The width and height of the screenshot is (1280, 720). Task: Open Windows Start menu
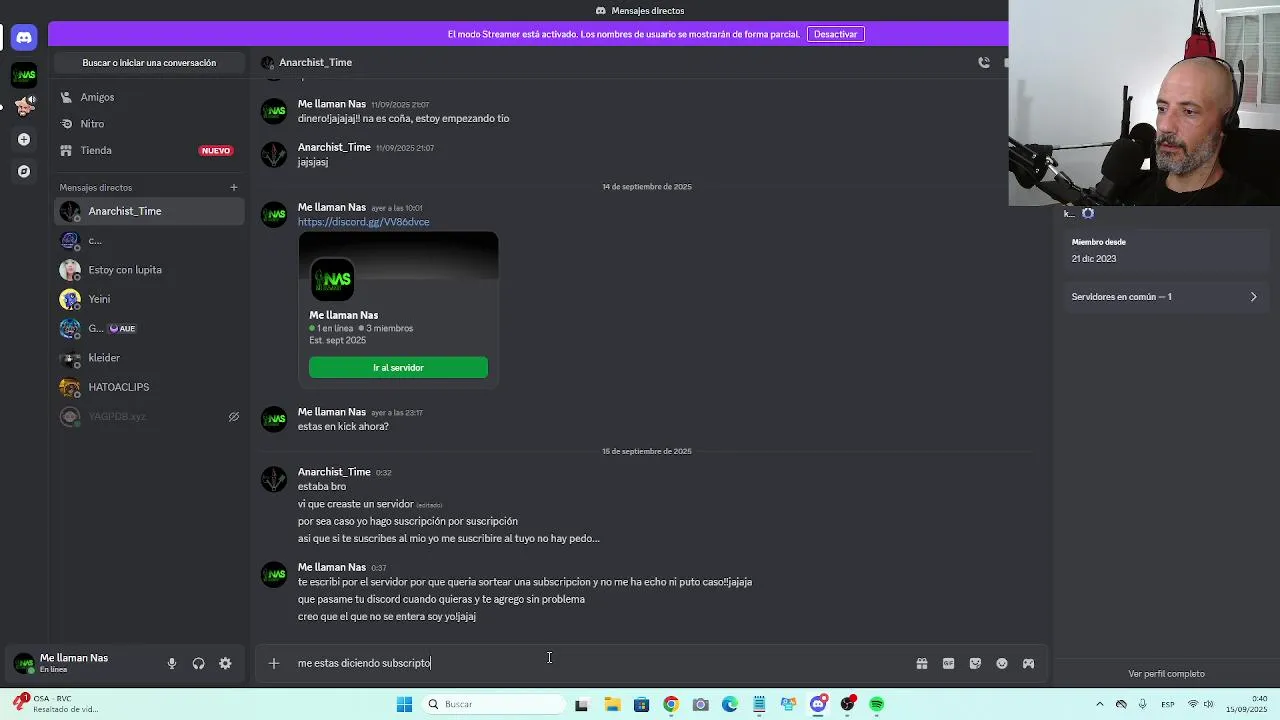coord(404,704)
